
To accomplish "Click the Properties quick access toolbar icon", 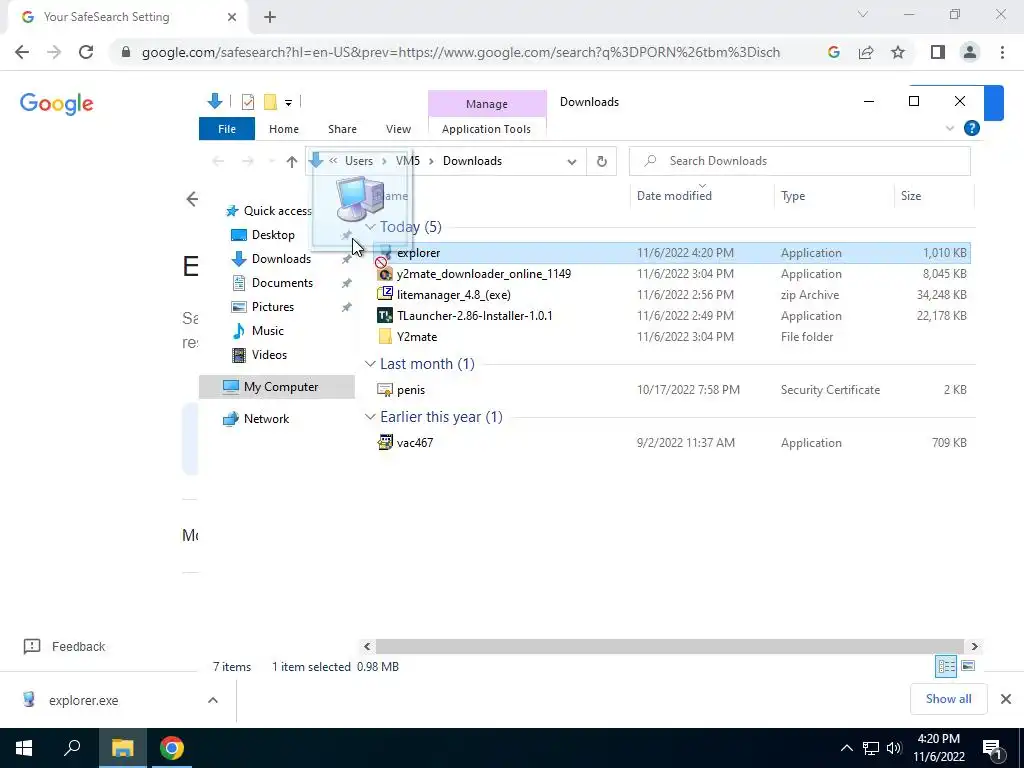I will pyautogui.click(x=248, y=102).
